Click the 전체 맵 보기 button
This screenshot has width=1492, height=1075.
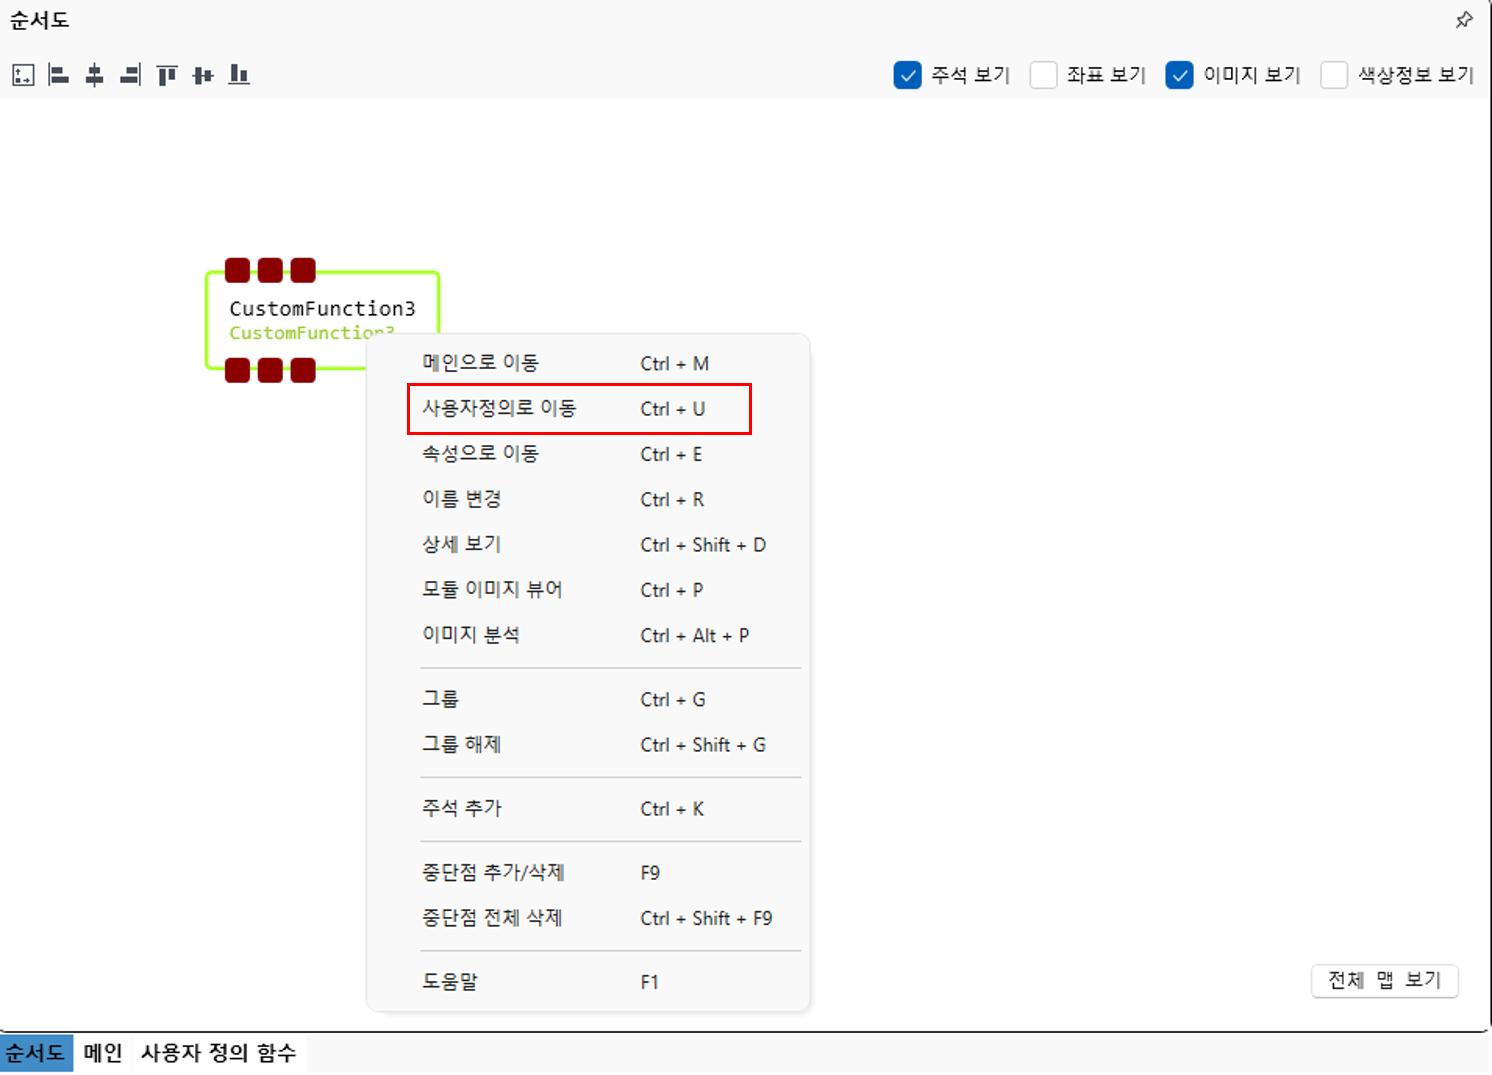pyautogui.click(x=1384, y=981)
